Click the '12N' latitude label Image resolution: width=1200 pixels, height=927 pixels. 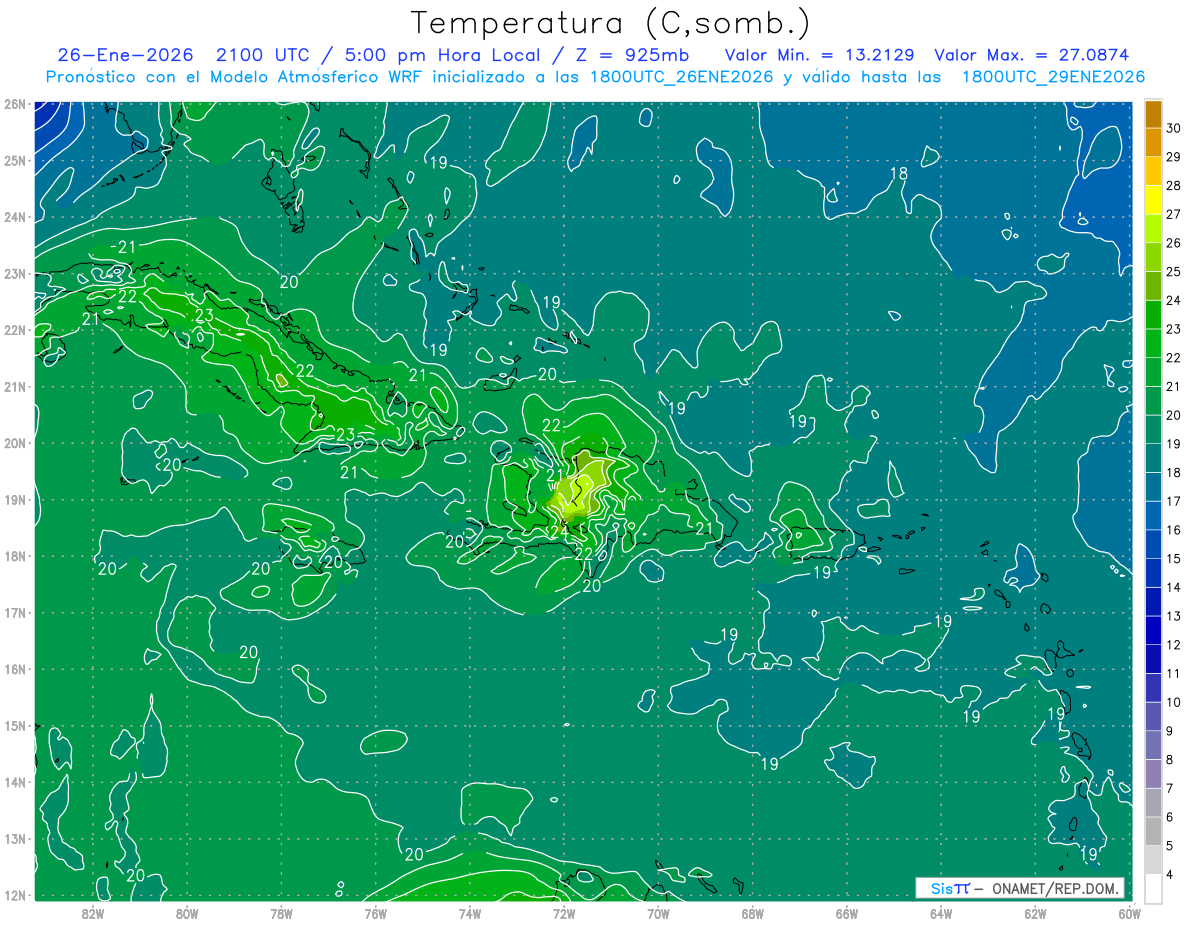coord(15,895)
